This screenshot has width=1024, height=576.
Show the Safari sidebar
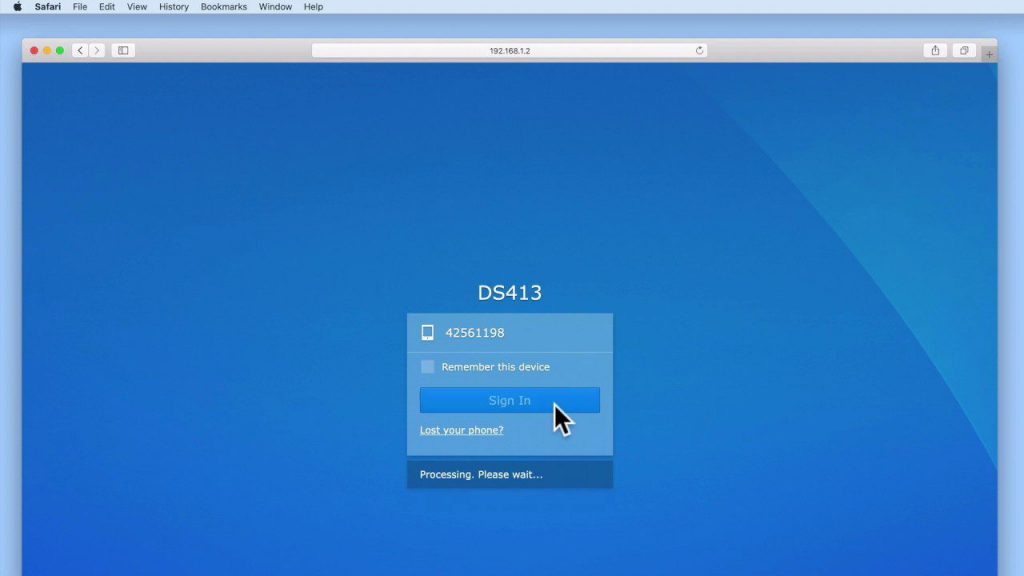123,50
